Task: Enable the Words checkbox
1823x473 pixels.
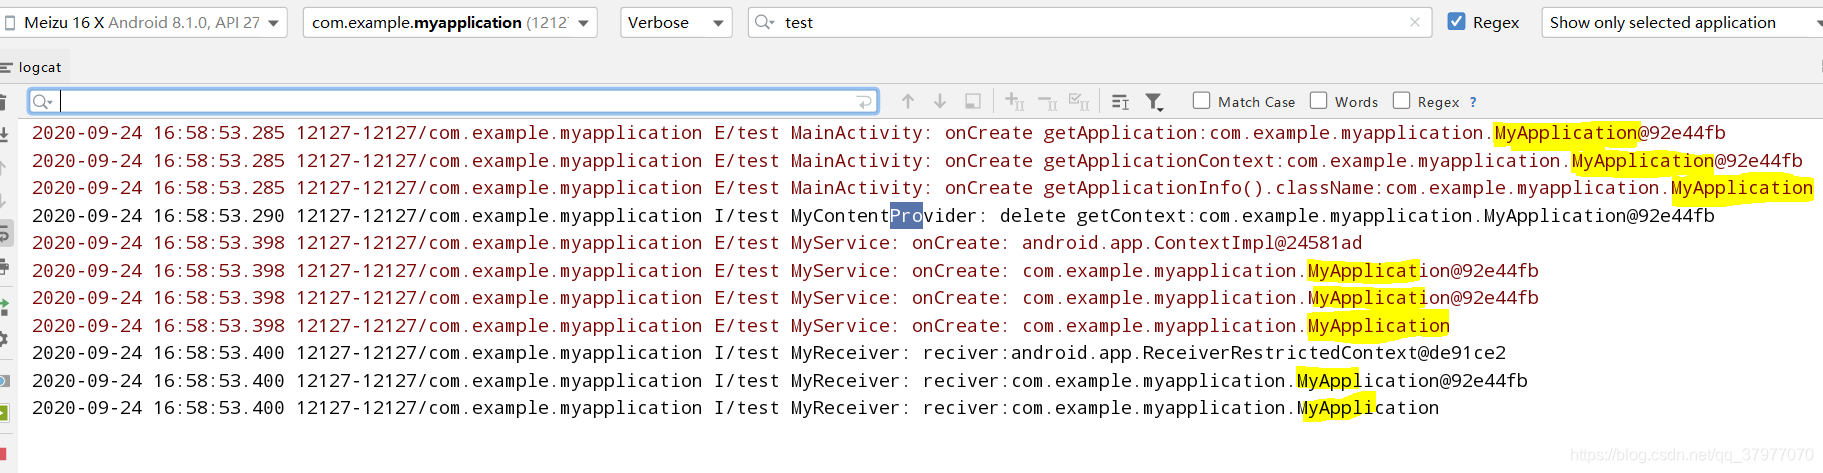Action: coord(1318,100)
